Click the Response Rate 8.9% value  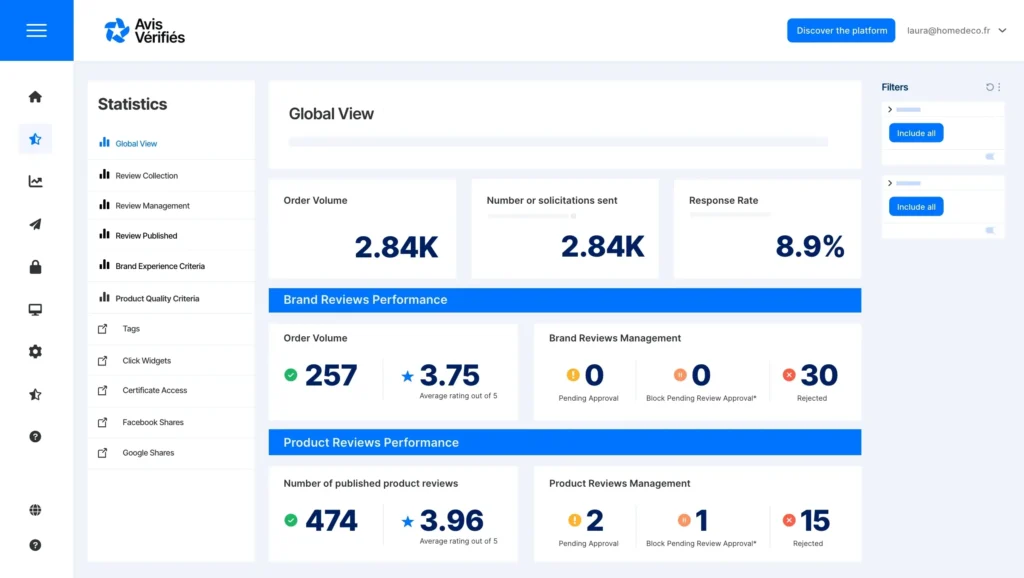coord(810,247)
